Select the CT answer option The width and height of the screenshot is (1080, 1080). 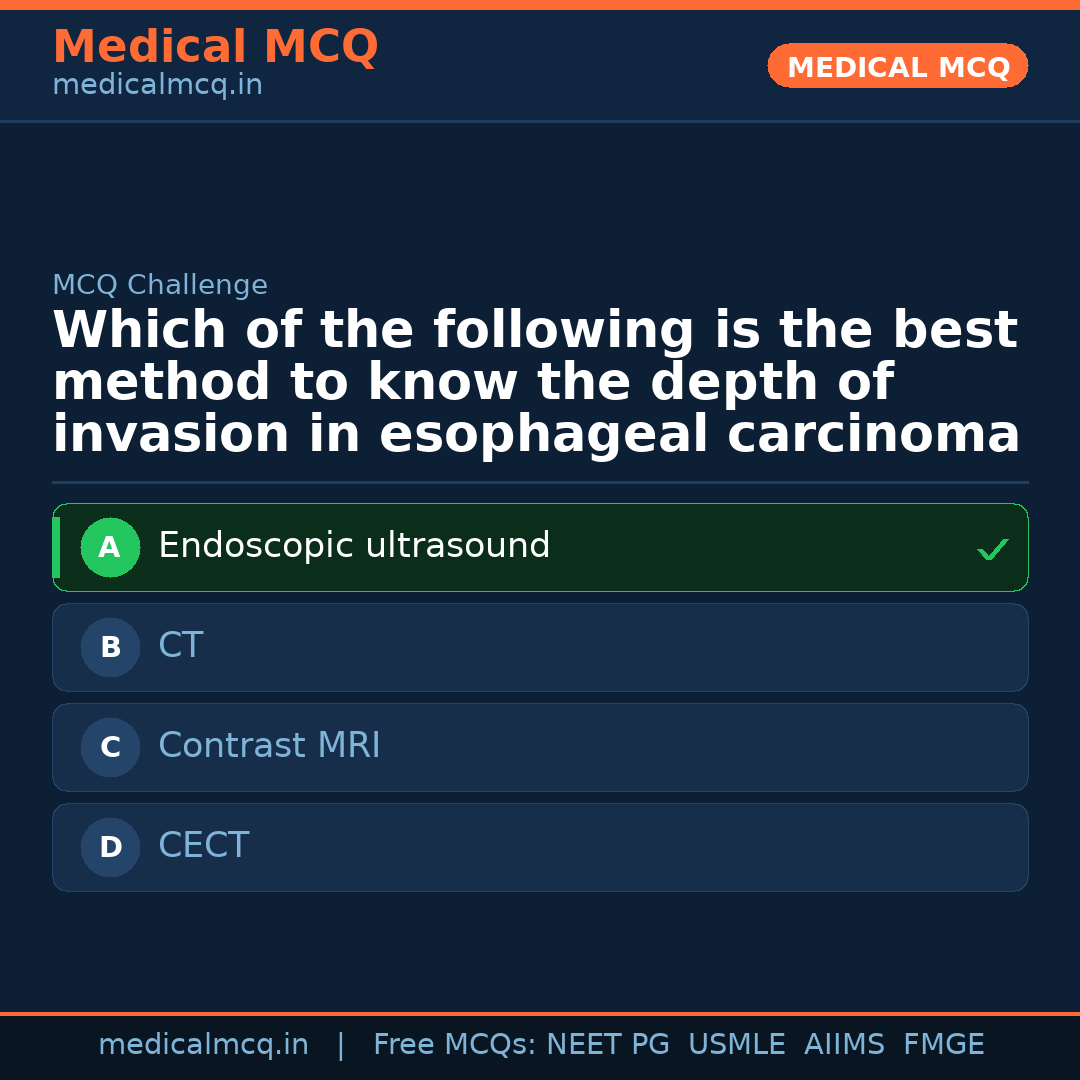click(x=181, y=646)
